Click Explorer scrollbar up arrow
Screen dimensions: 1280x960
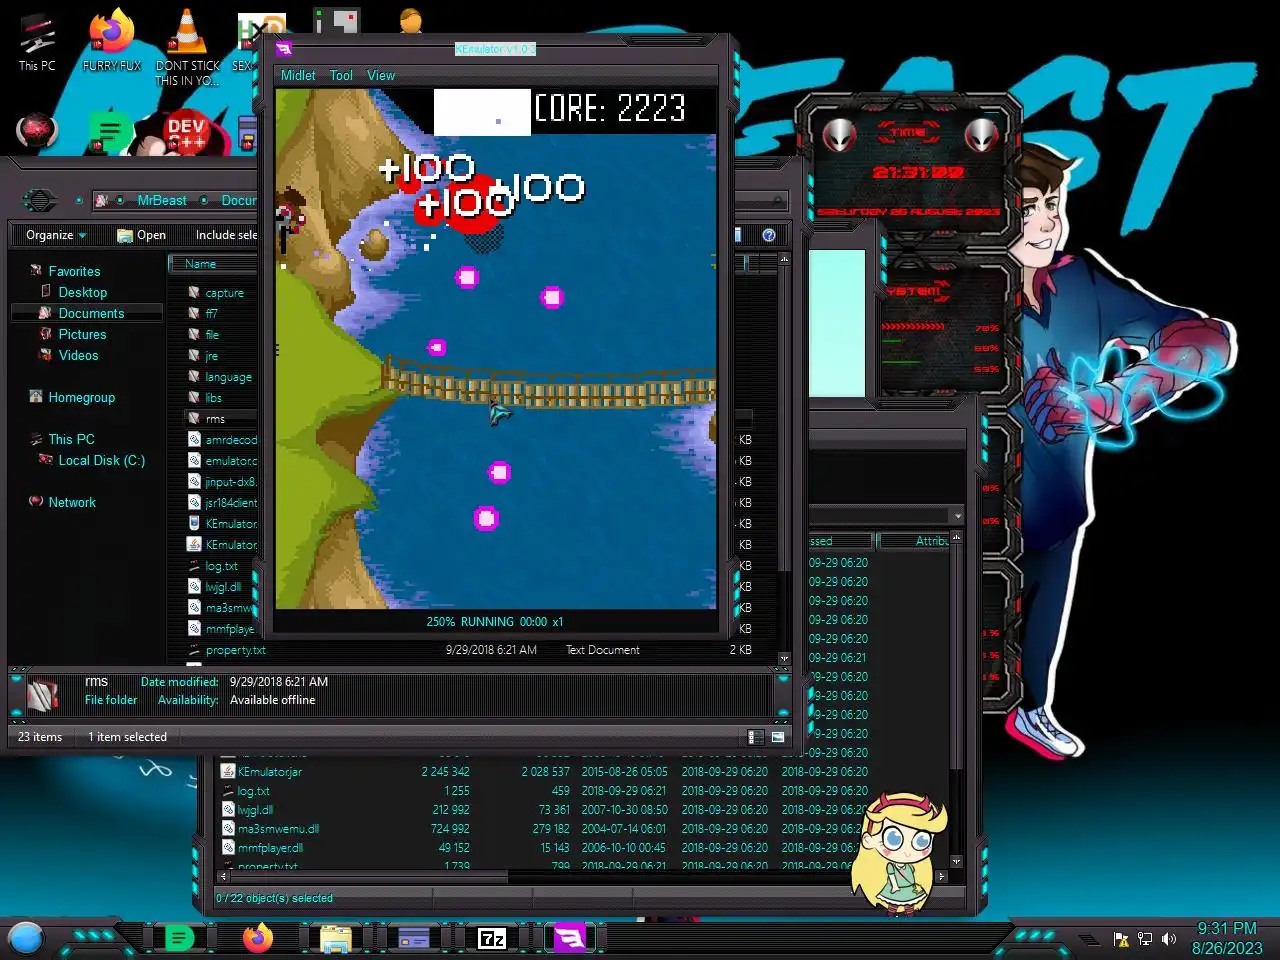784,259
